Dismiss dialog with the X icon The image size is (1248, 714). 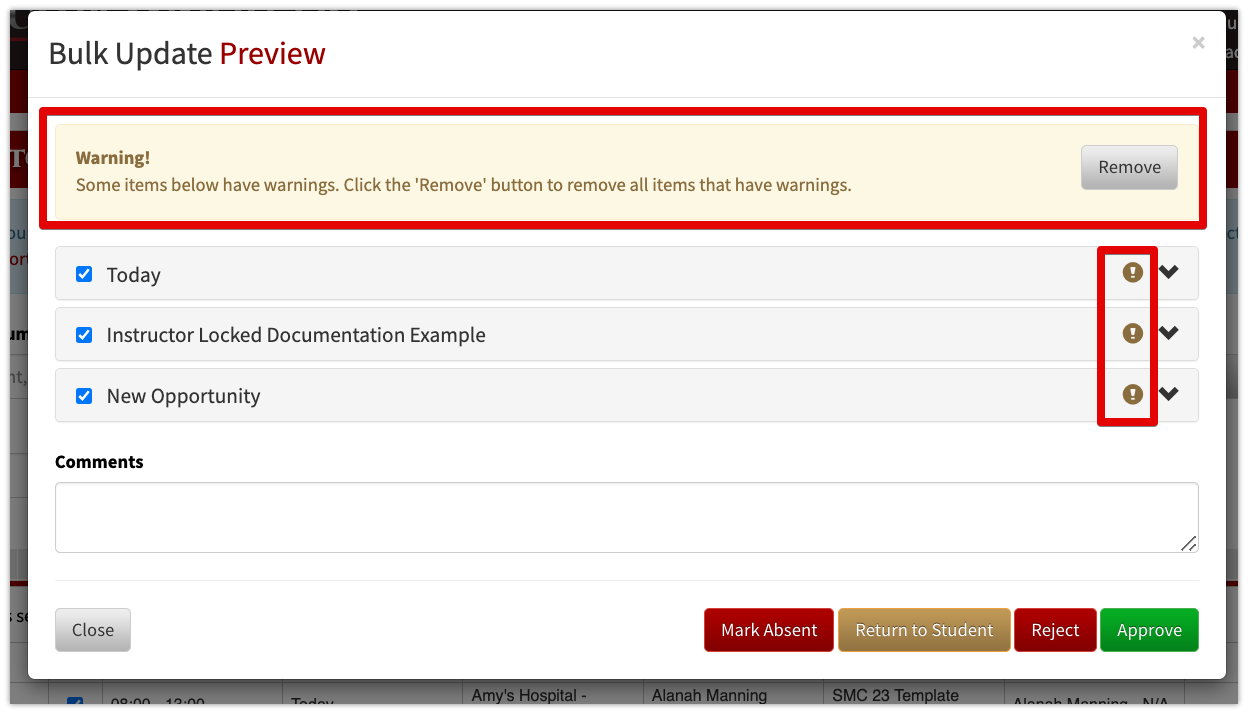tap(1198, 43)
